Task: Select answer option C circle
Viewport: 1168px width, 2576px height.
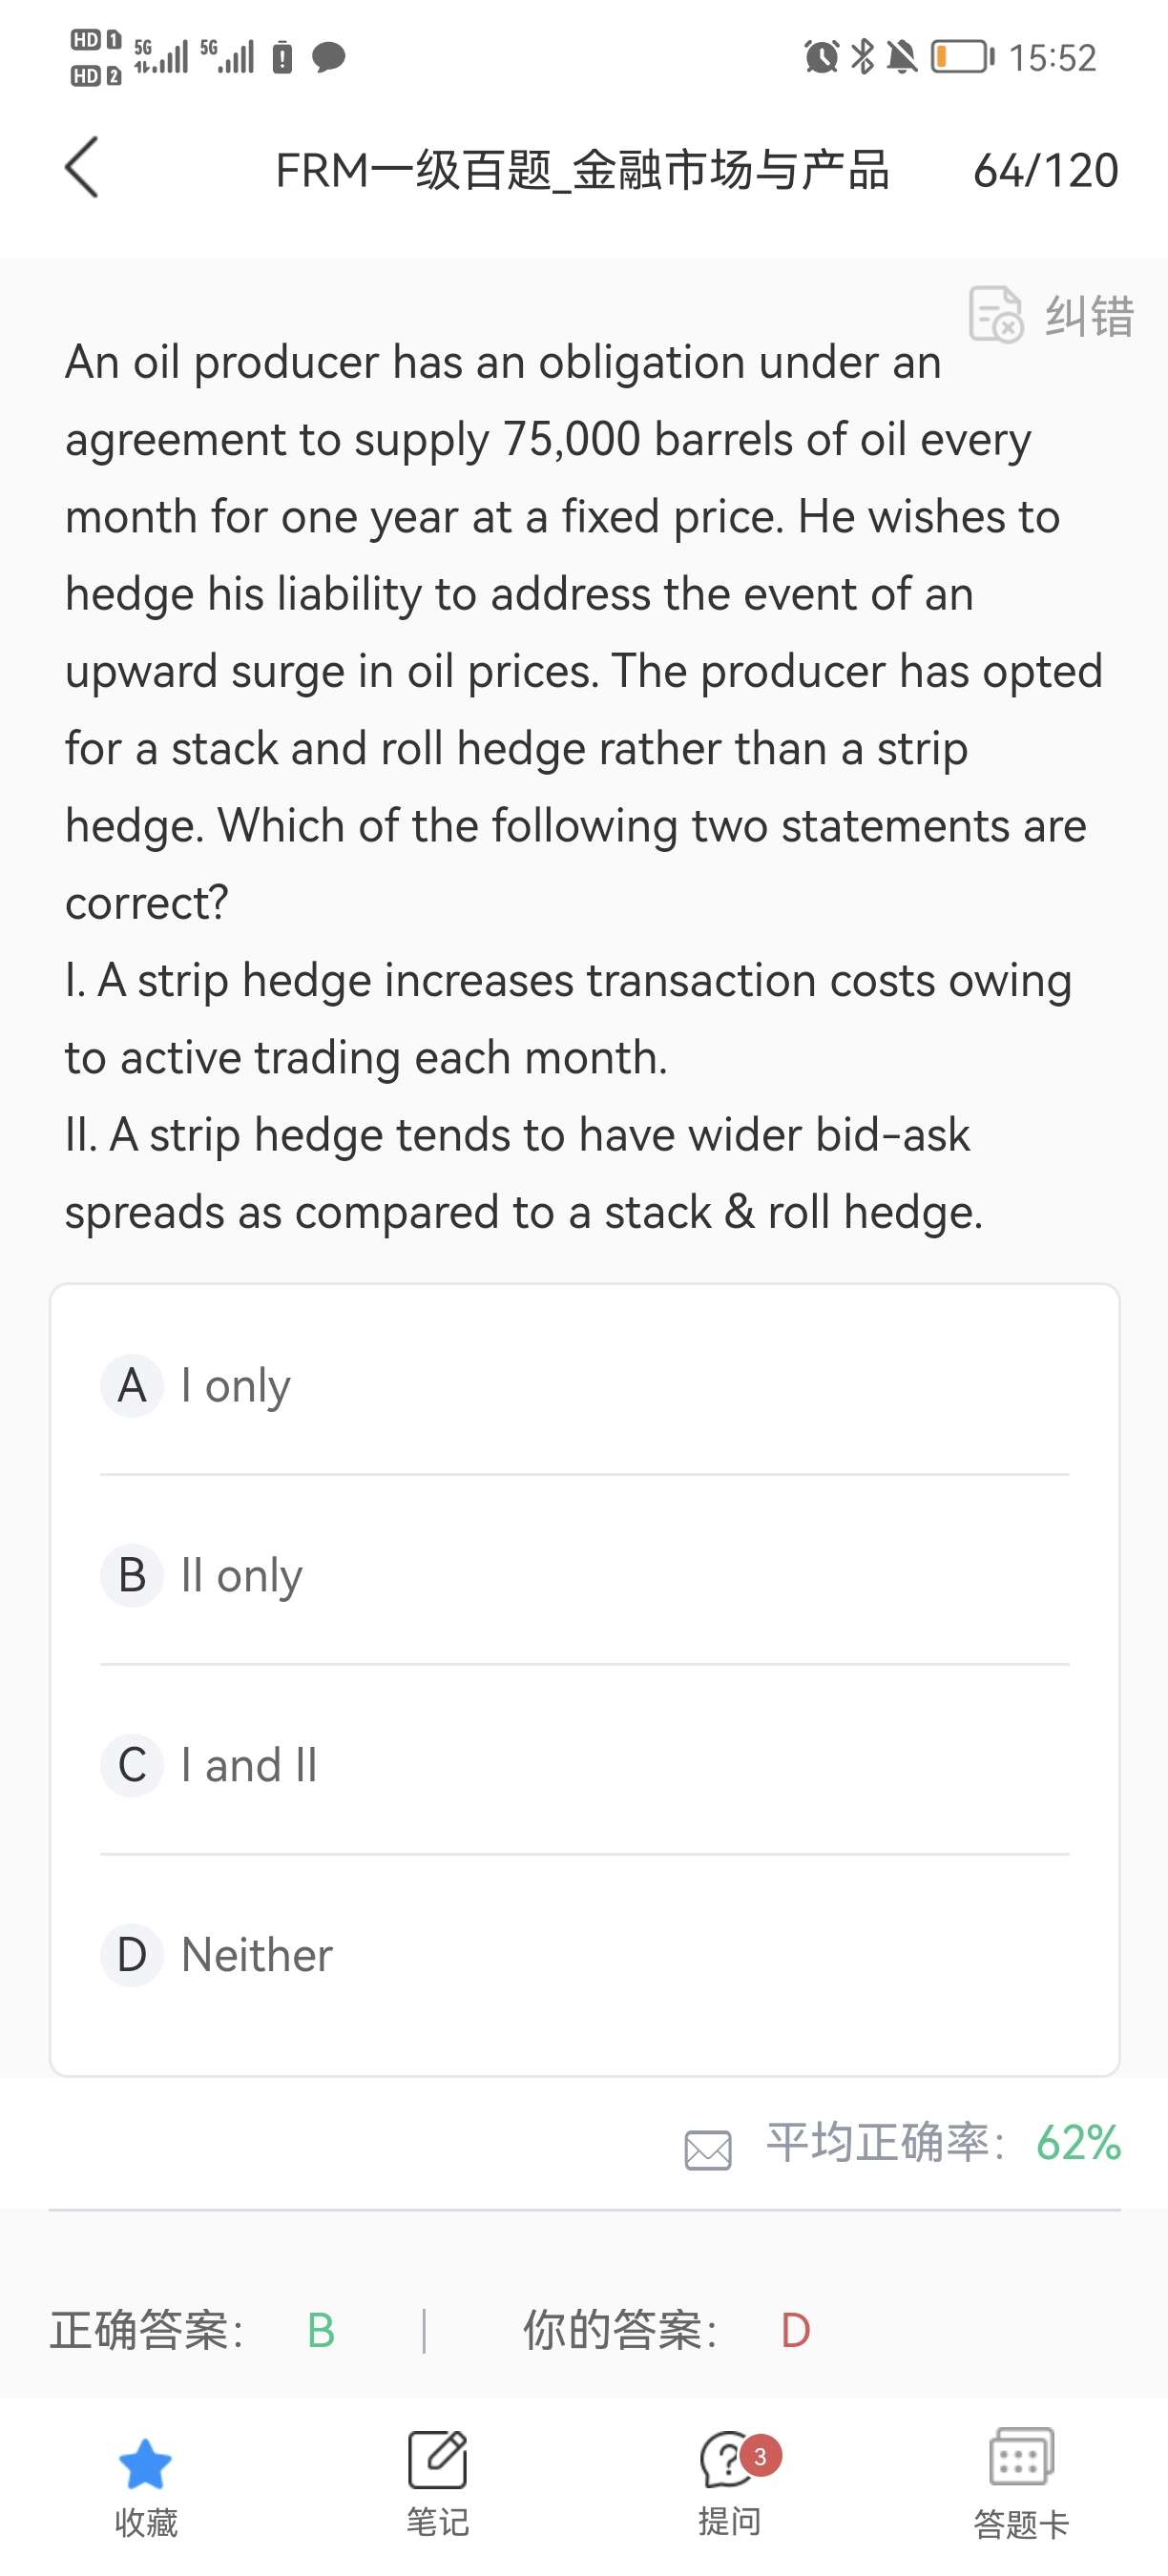Action: 132,1766
